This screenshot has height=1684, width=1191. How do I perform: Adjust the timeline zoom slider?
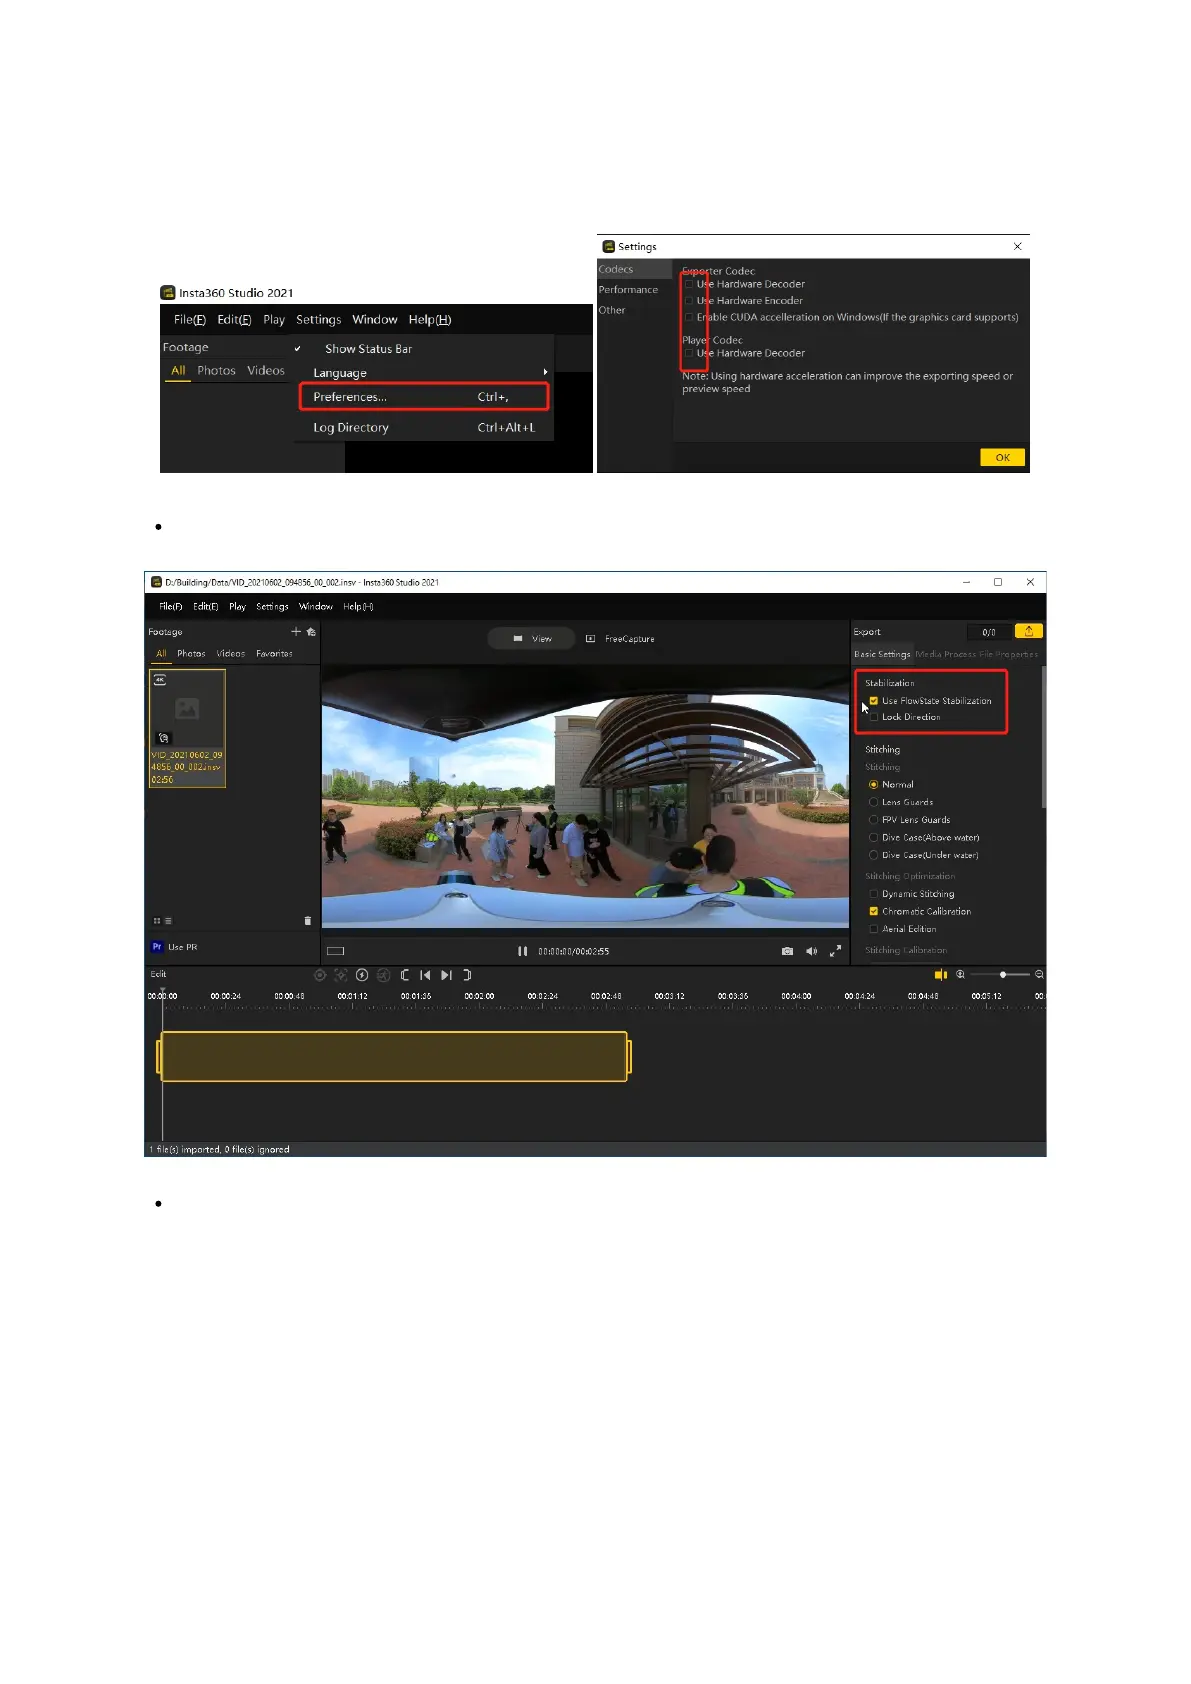point(1002,975)
